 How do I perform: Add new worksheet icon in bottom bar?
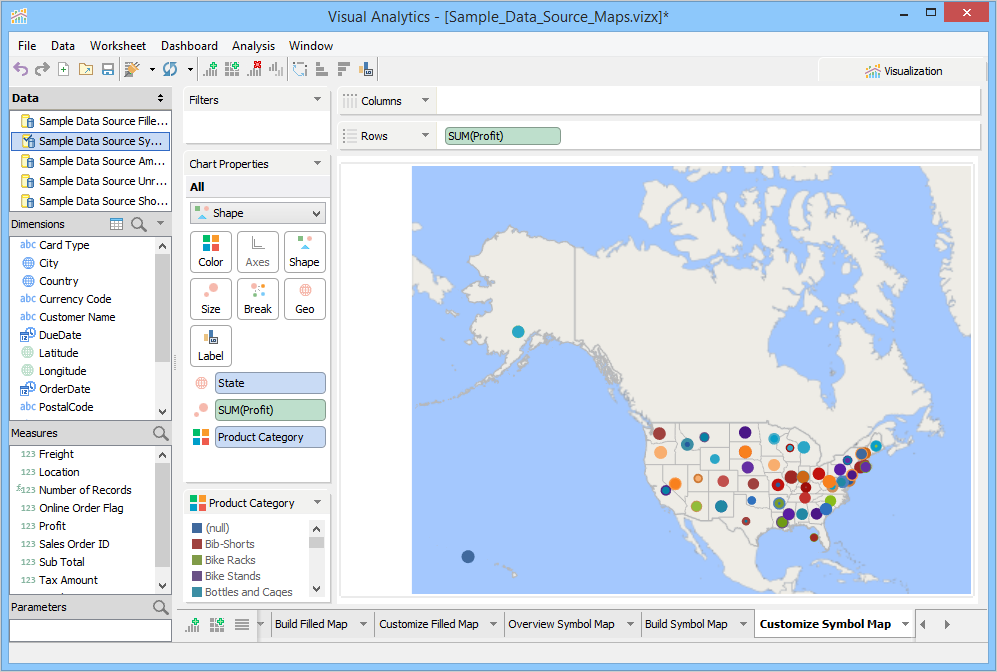tap(193, 624)
